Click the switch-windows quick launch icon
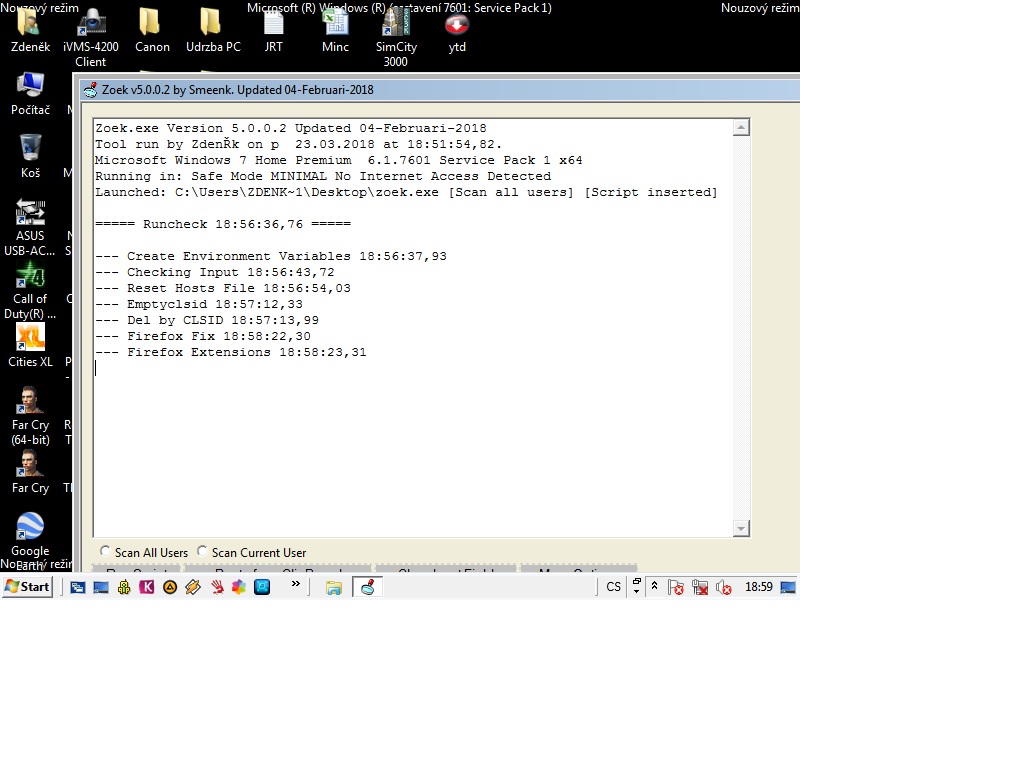 tap(78, 587)
